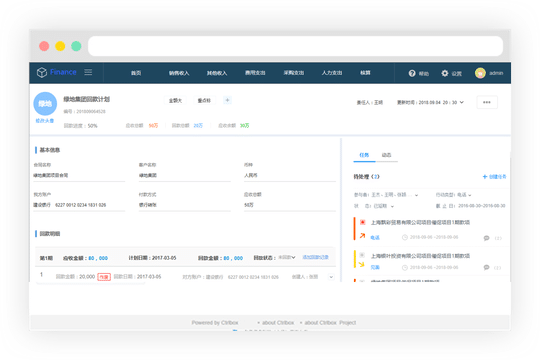Click the 50万 receivable amount field

coord(290,205)
